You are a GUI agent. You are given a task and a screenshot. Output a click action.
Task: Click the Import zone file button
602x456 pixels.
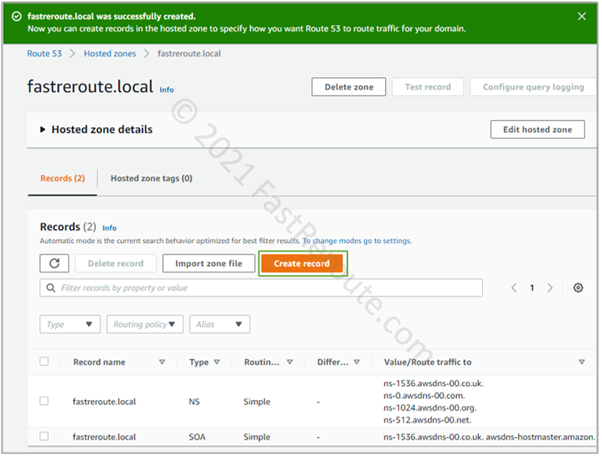coord(208,263)
